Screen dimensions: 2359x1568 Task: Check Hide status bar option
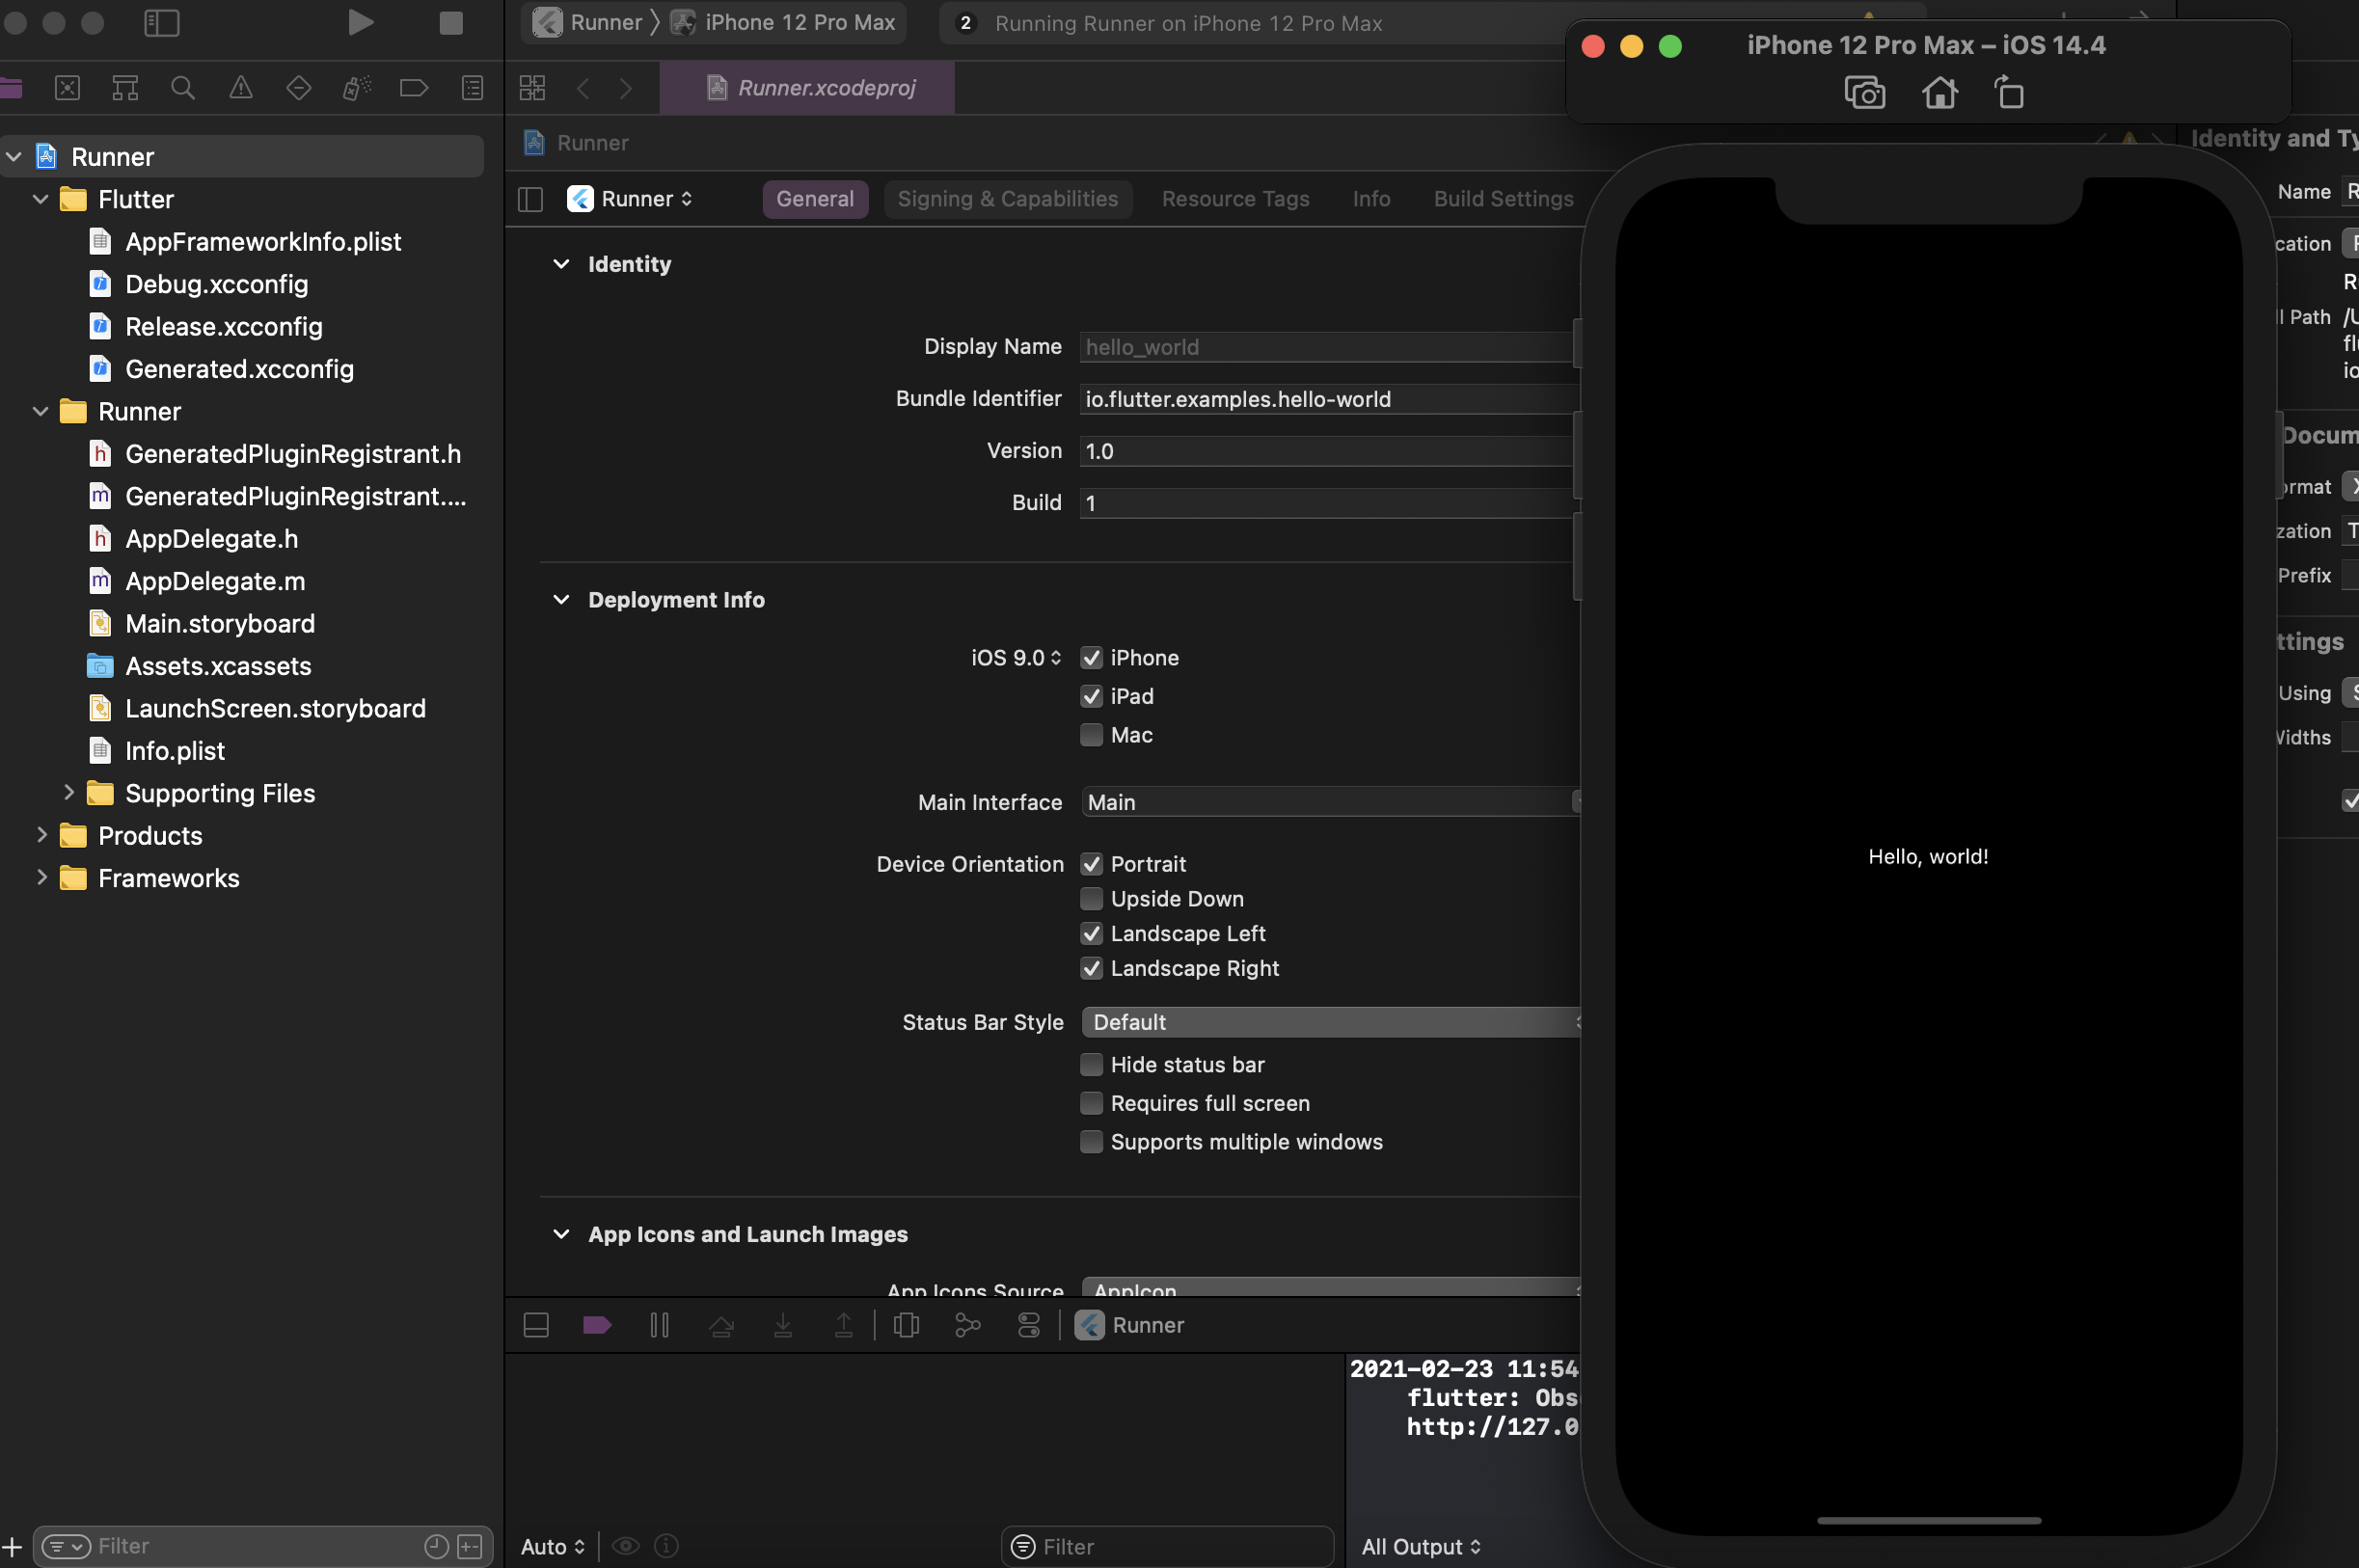[x=1091, y=1065]
